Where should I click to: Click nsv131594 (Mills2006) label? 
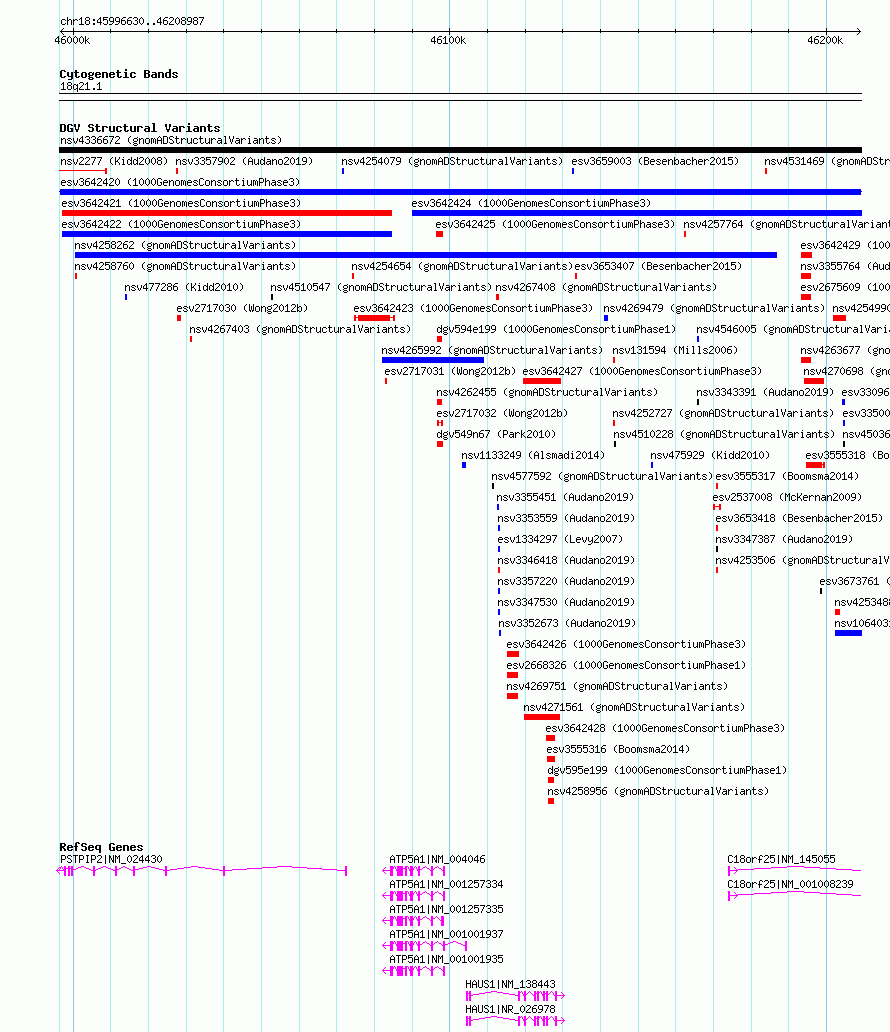click(675, 350)
